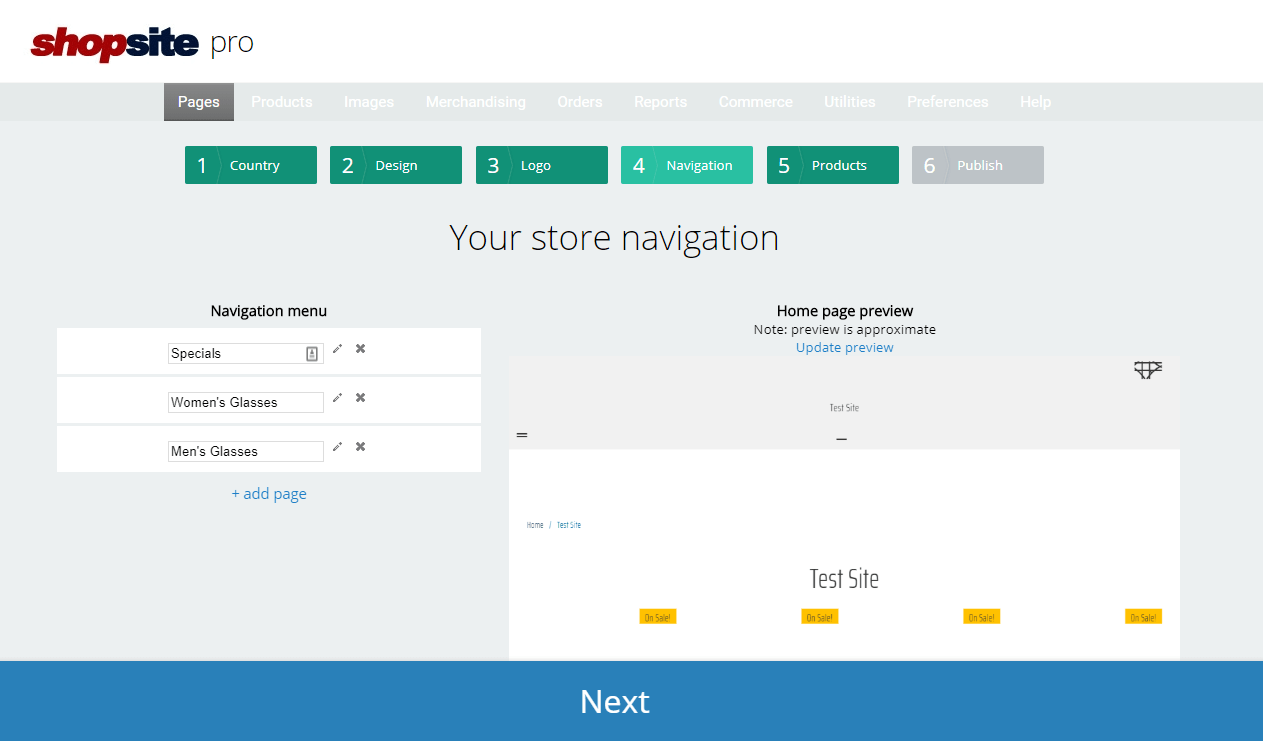Remove the Women's Glasses menu entry
This screenshot has width=1263, height=741.
click(x=360, y=398)
